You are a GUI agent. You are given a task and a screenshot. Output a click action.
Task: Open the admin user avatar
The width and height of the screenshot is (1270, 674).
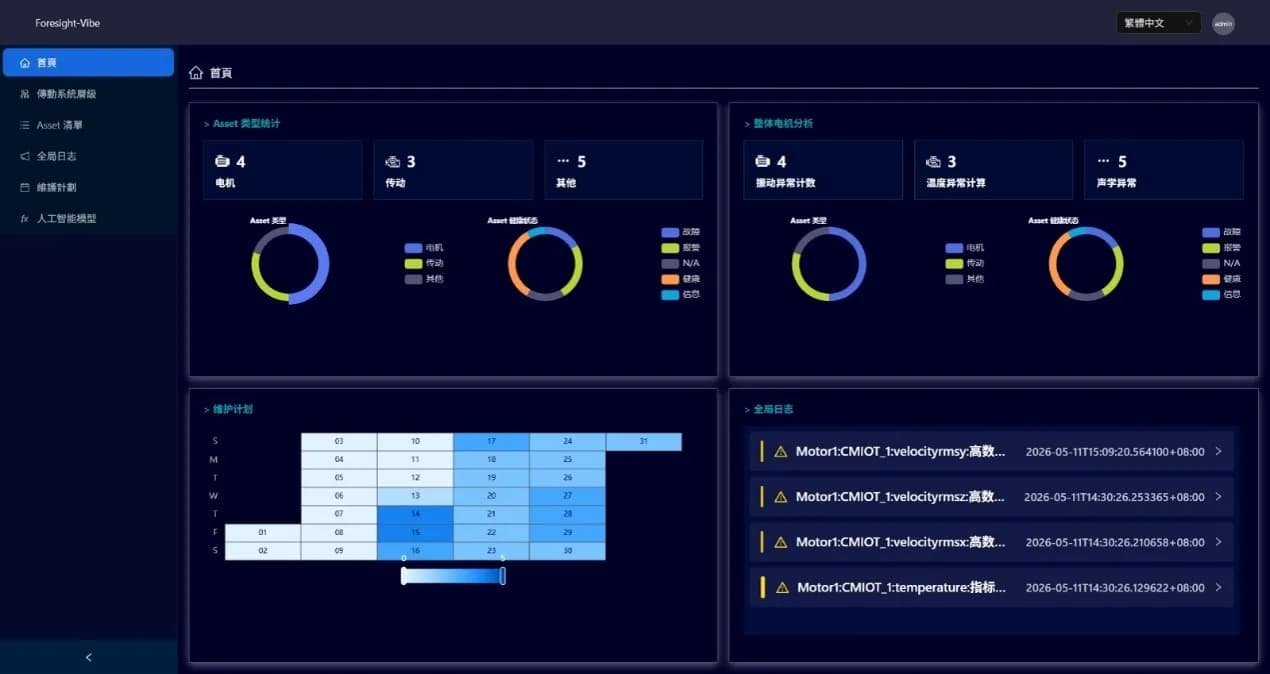coord(1223,23)
